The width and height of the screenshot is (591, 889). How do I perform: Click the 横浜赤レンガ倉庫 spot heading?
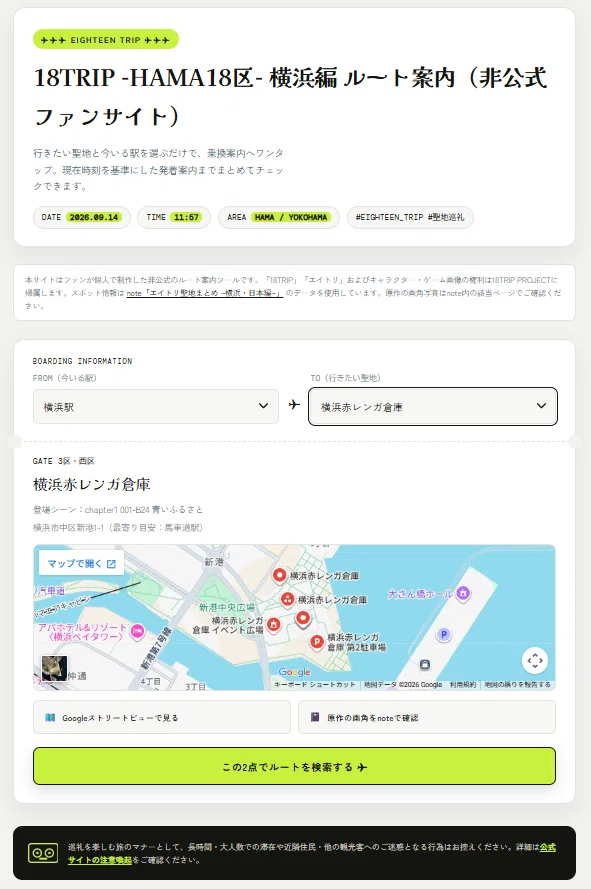pos(91,484)
